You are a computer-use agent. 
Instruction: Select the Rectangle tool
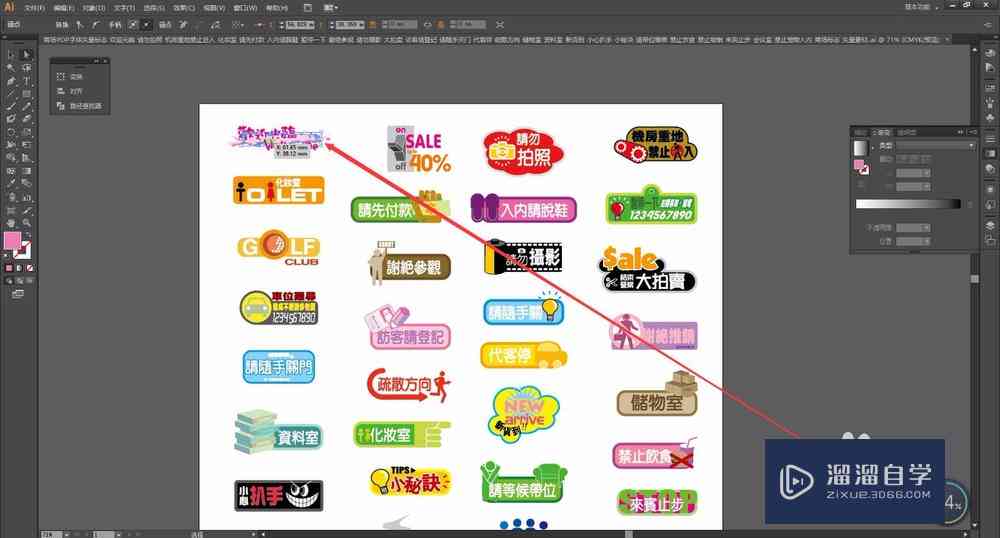click(26, 94)
